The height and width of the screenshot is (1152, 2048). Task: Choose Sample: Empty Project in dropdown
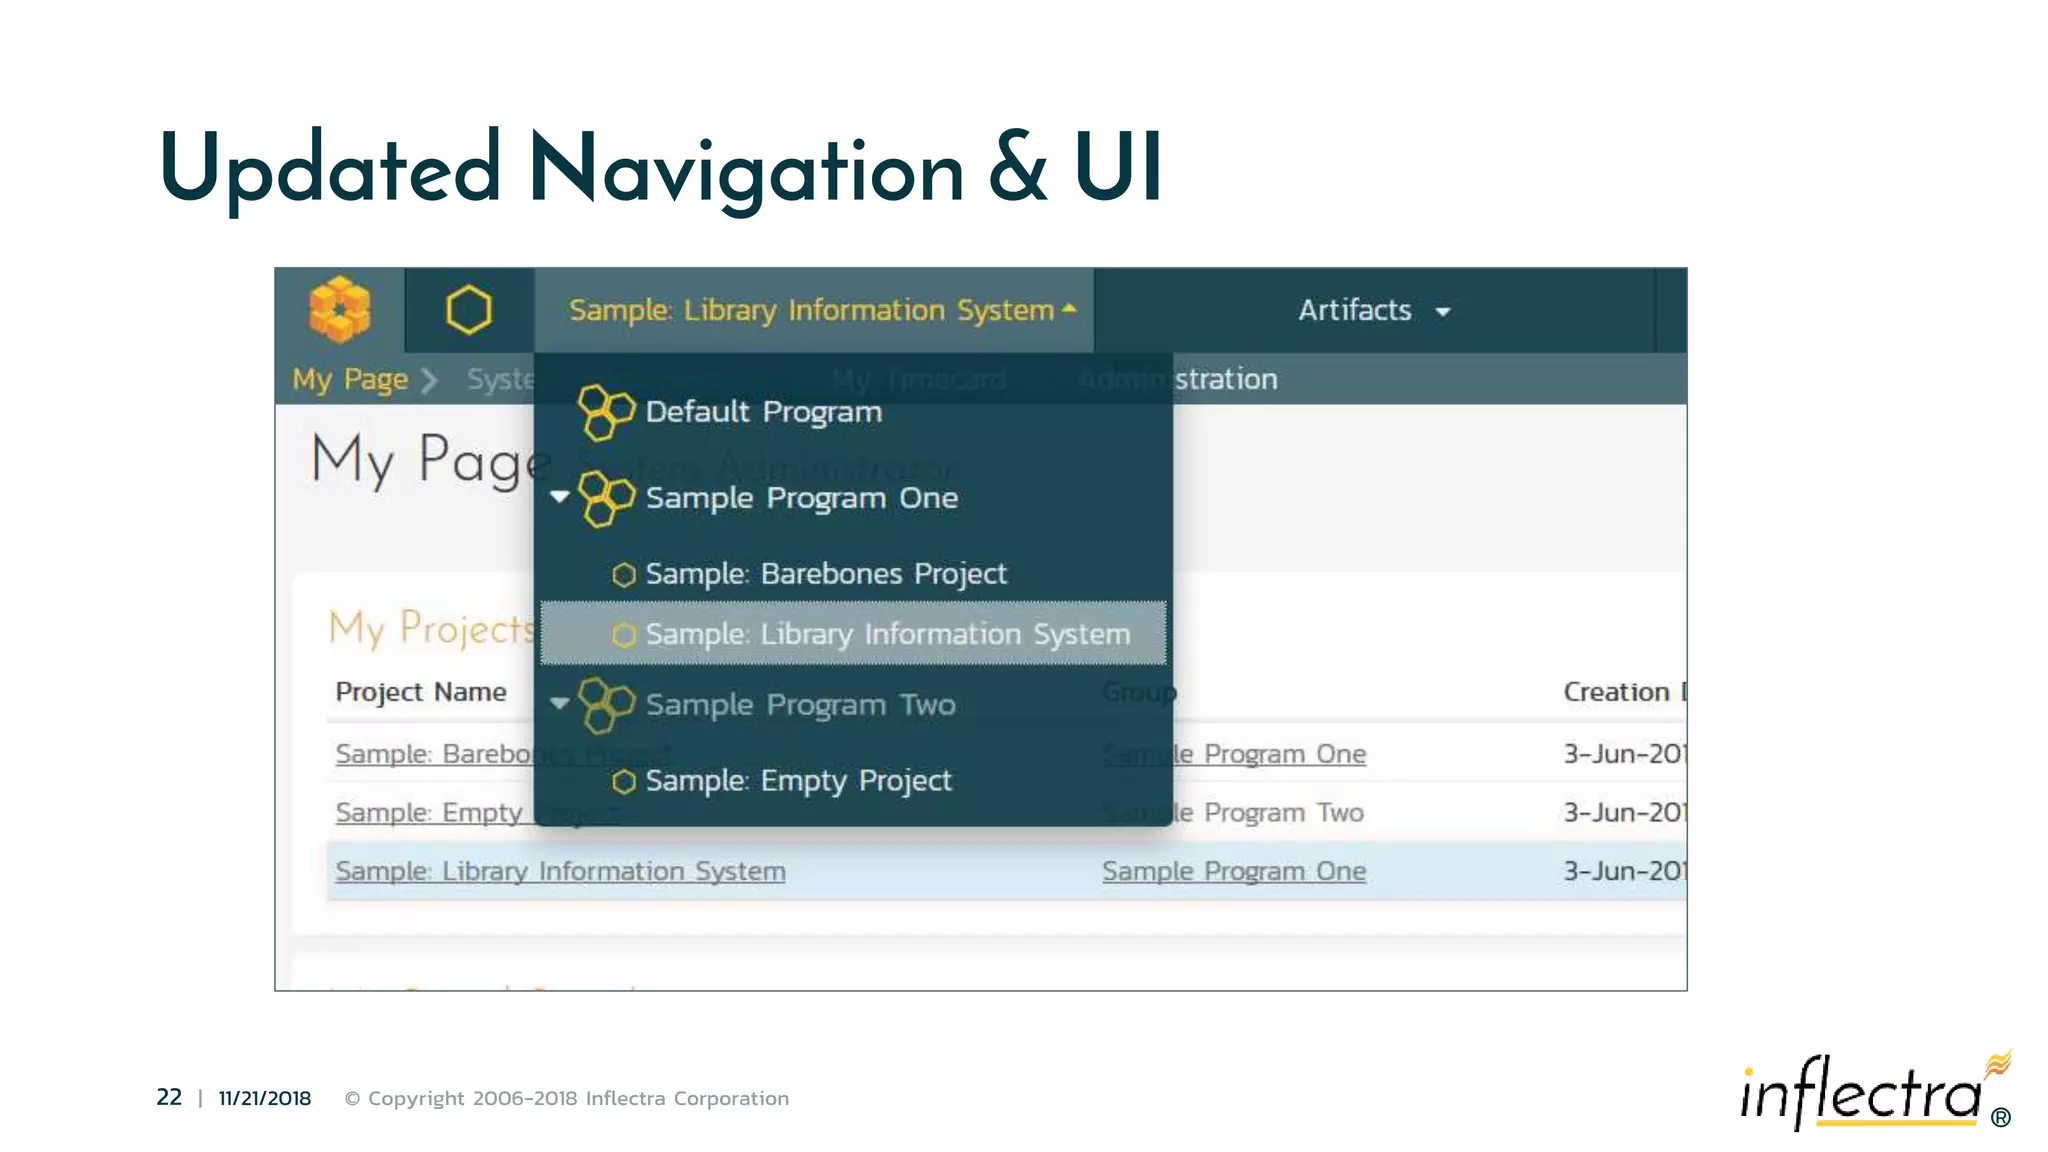click(798, 780)
